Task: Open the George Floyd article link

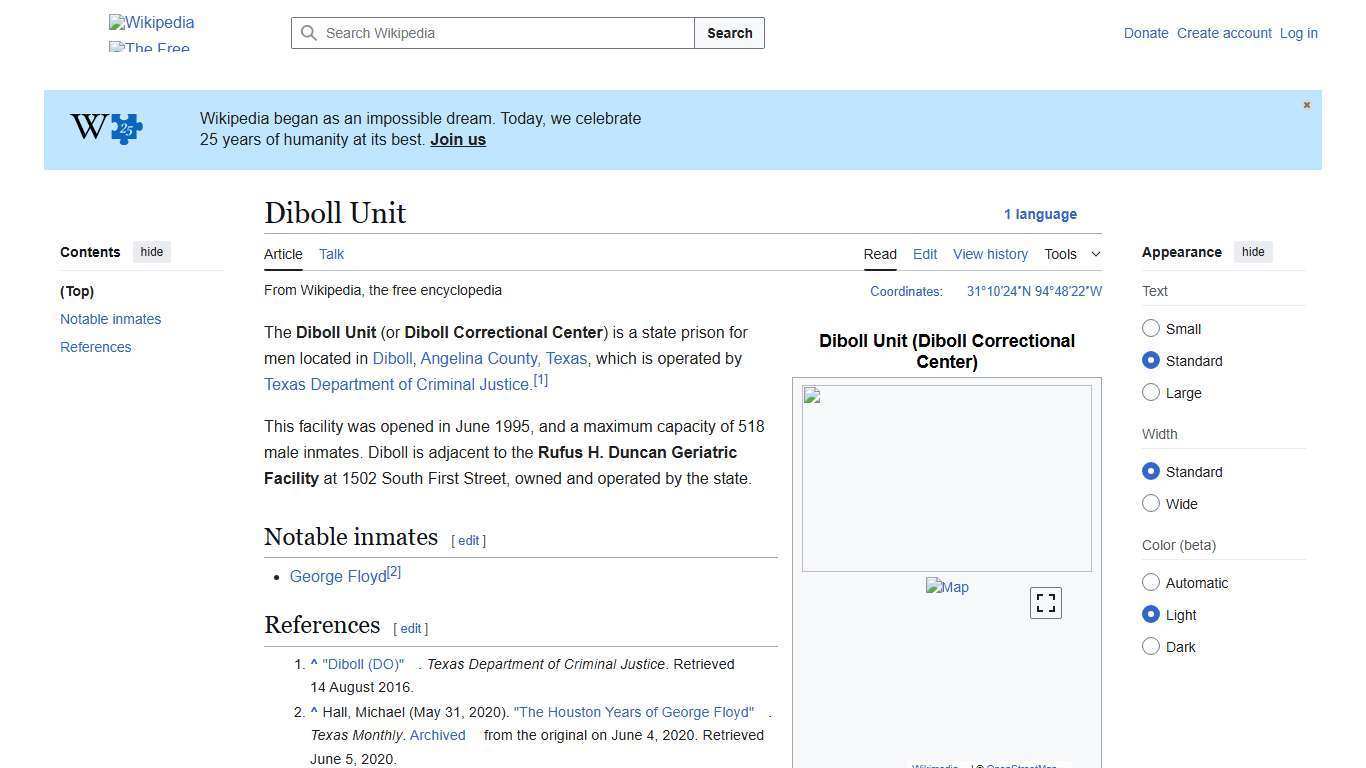Action: coord(337,576)
